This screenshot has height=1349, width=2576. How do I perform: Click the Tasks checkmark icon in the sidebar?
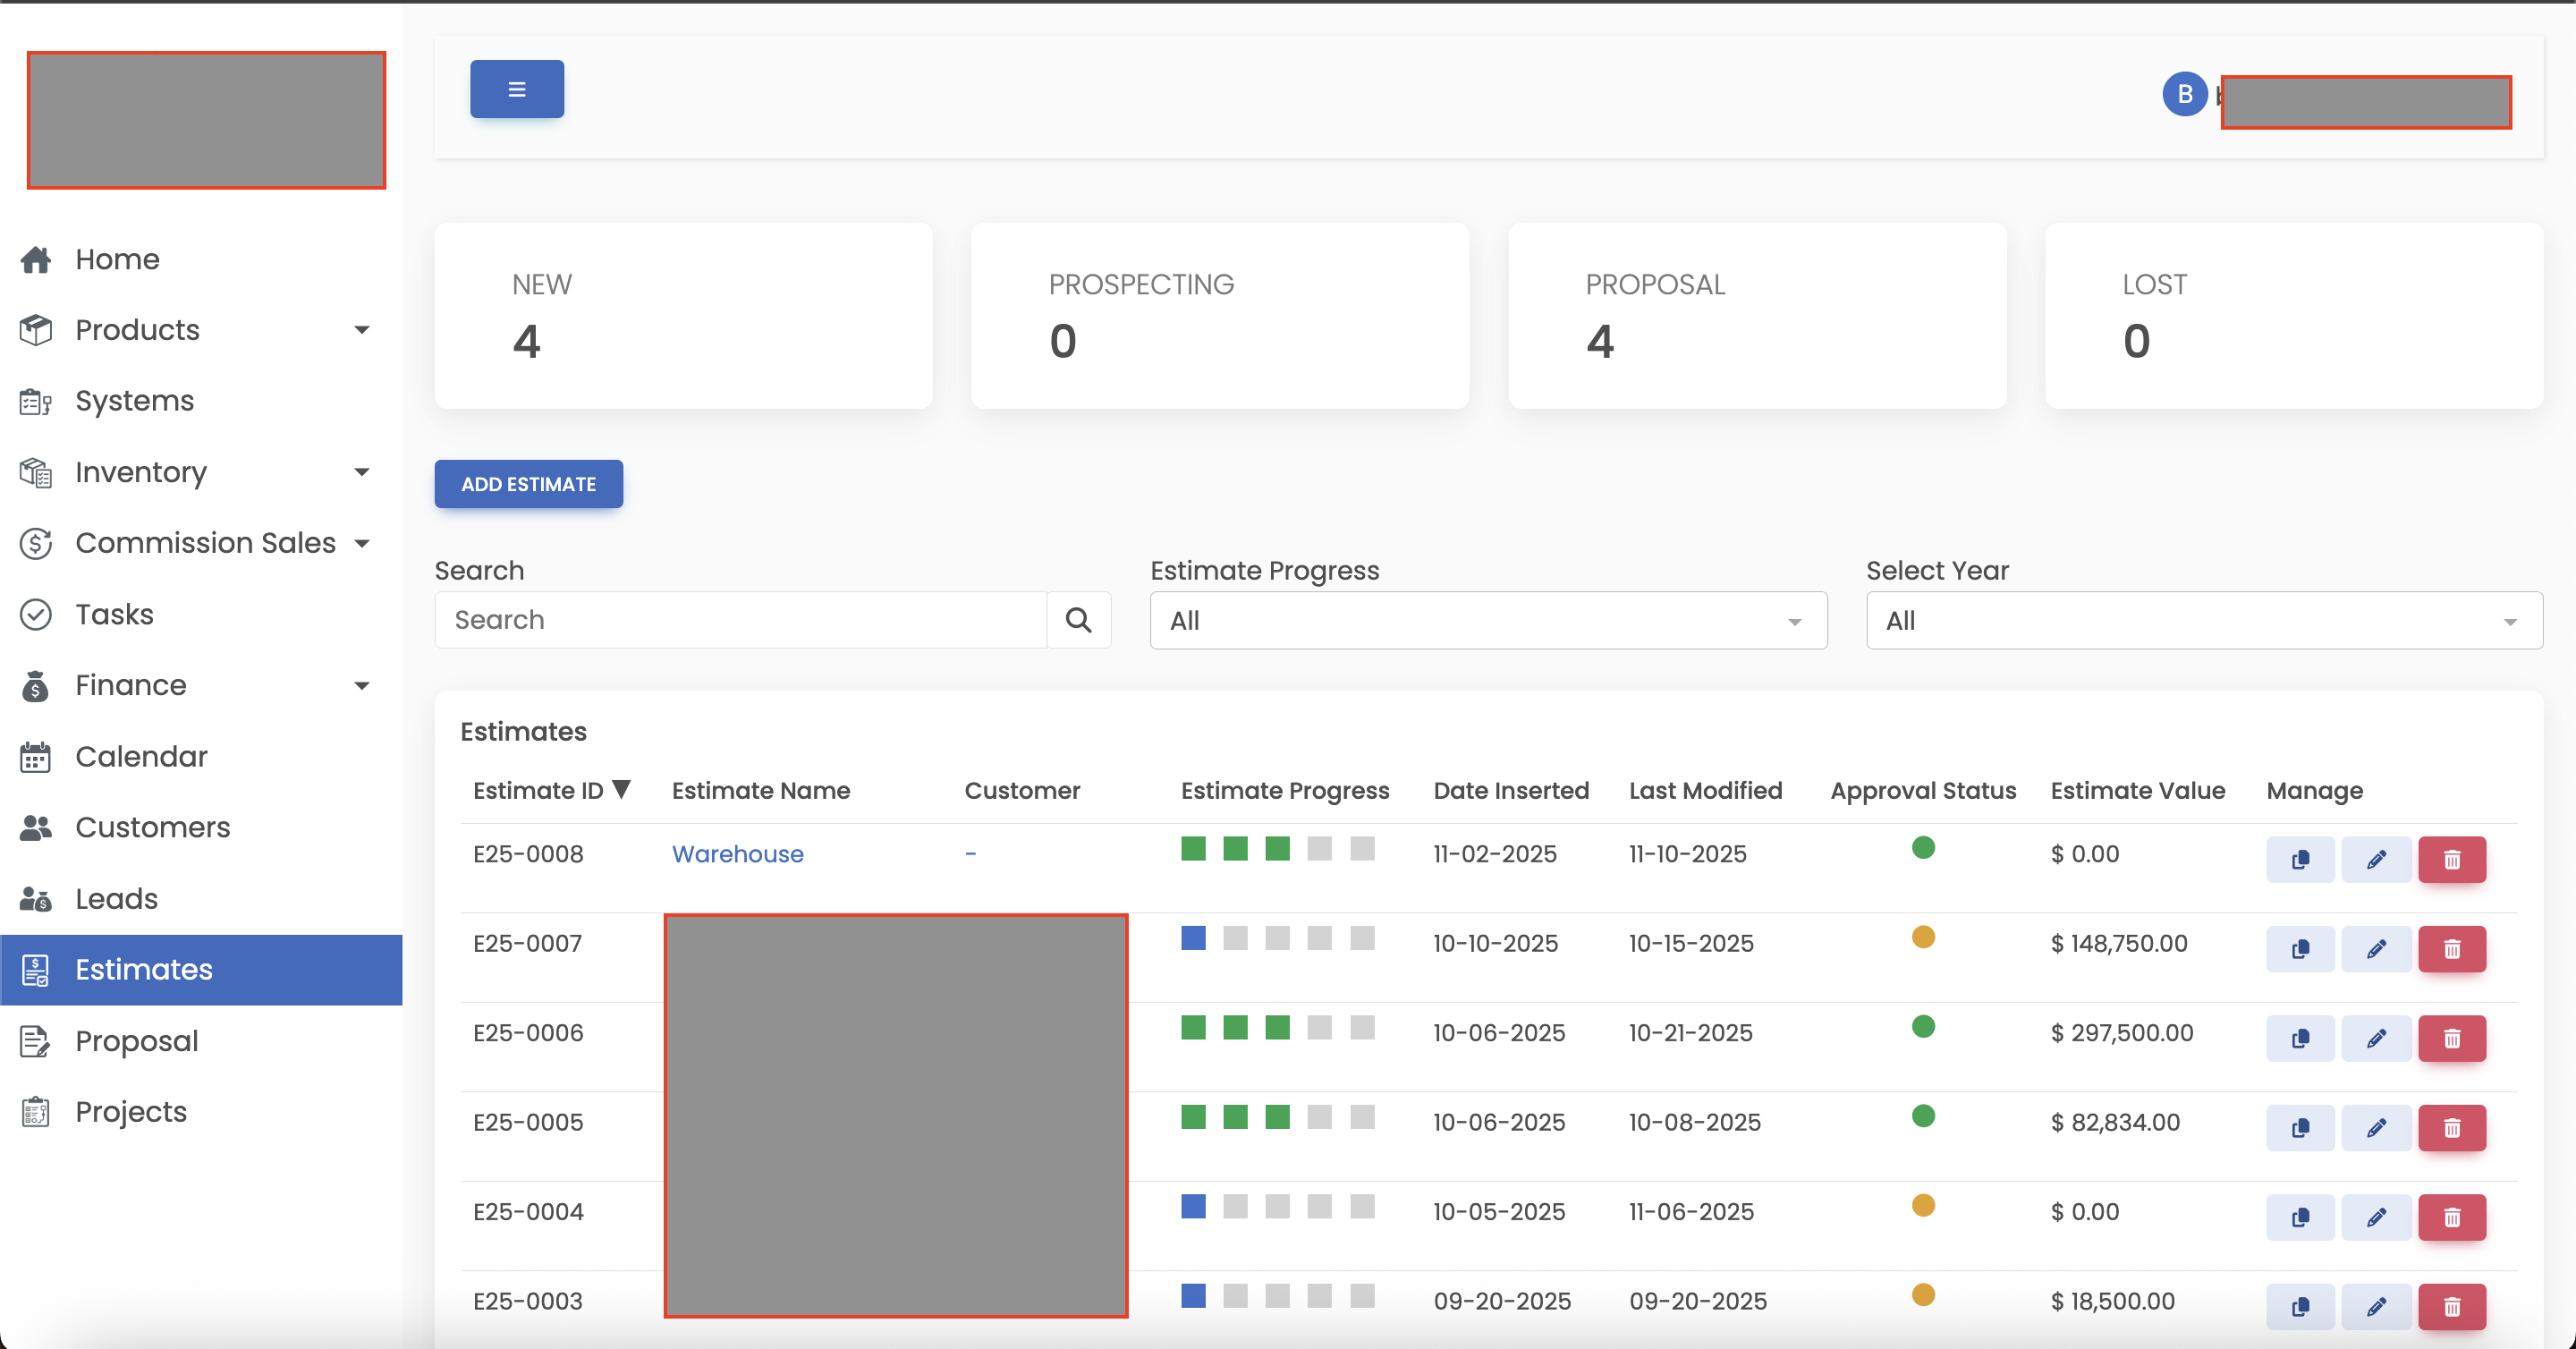36,614
